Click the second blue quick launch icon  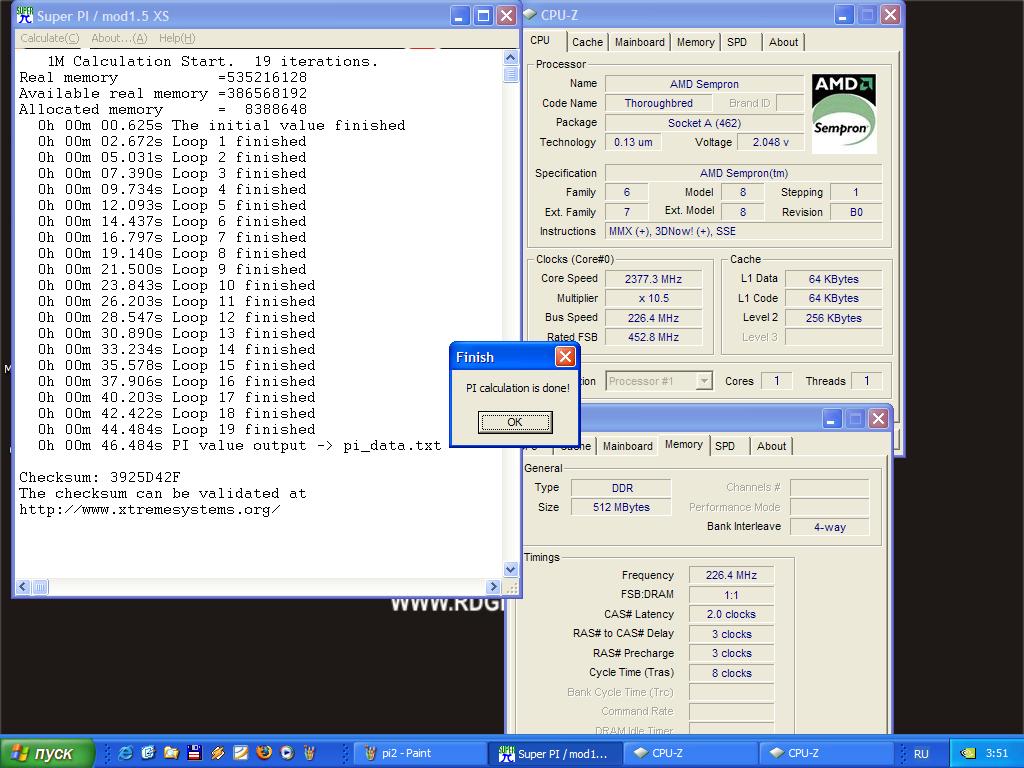coord(148,753)
